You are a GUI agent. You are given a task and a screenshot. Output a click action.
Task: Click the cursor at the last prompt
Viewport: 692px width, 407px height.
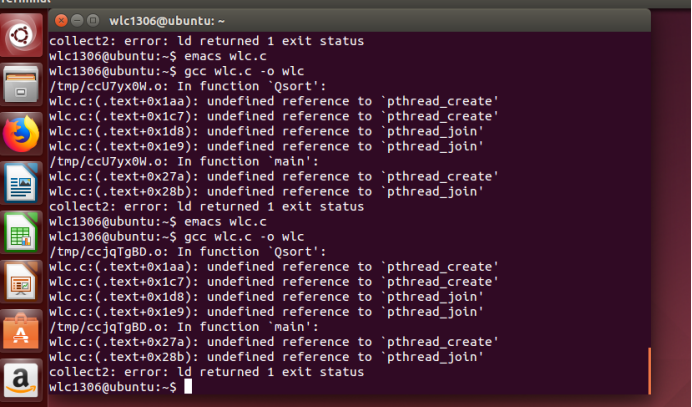[187, 386]
